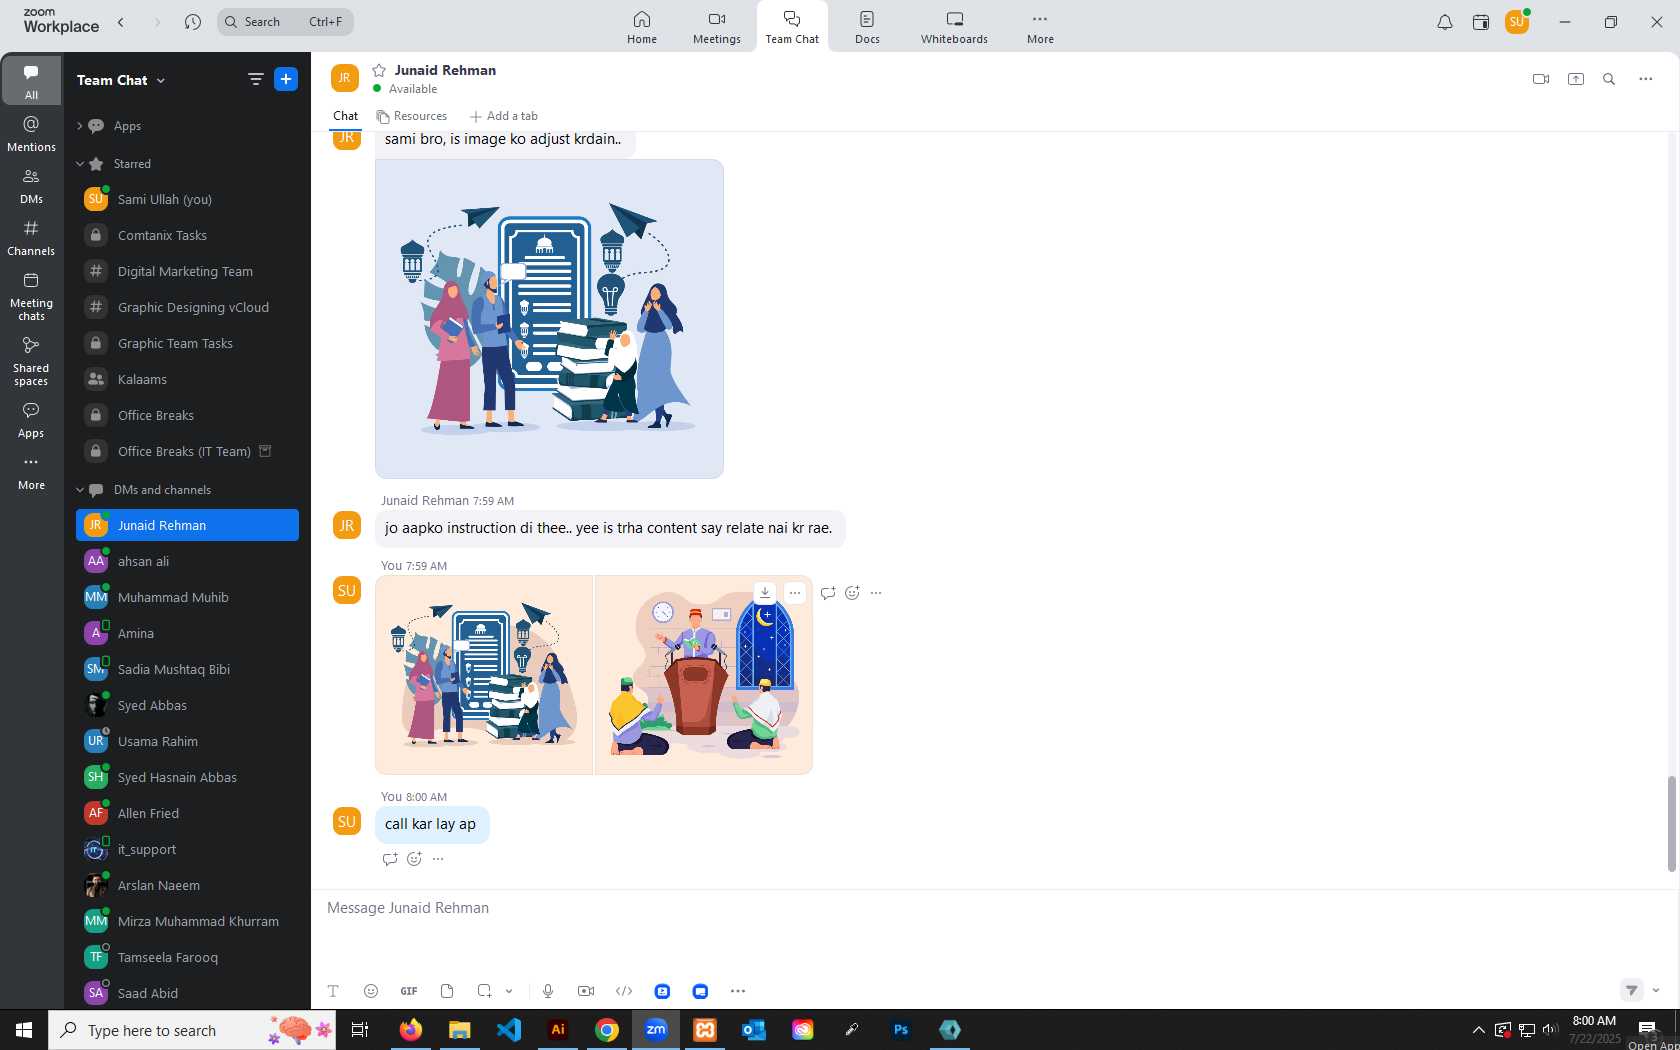Open chat with Muhammad Muhib

click(187, 597)
